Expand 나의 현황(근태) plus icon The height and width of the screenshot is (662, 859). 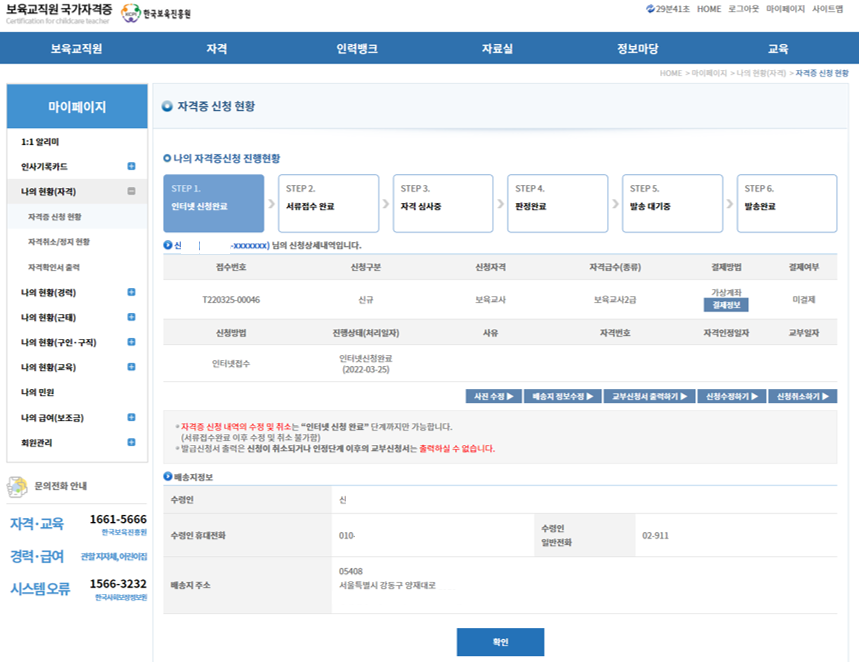[x=131, y=318]
